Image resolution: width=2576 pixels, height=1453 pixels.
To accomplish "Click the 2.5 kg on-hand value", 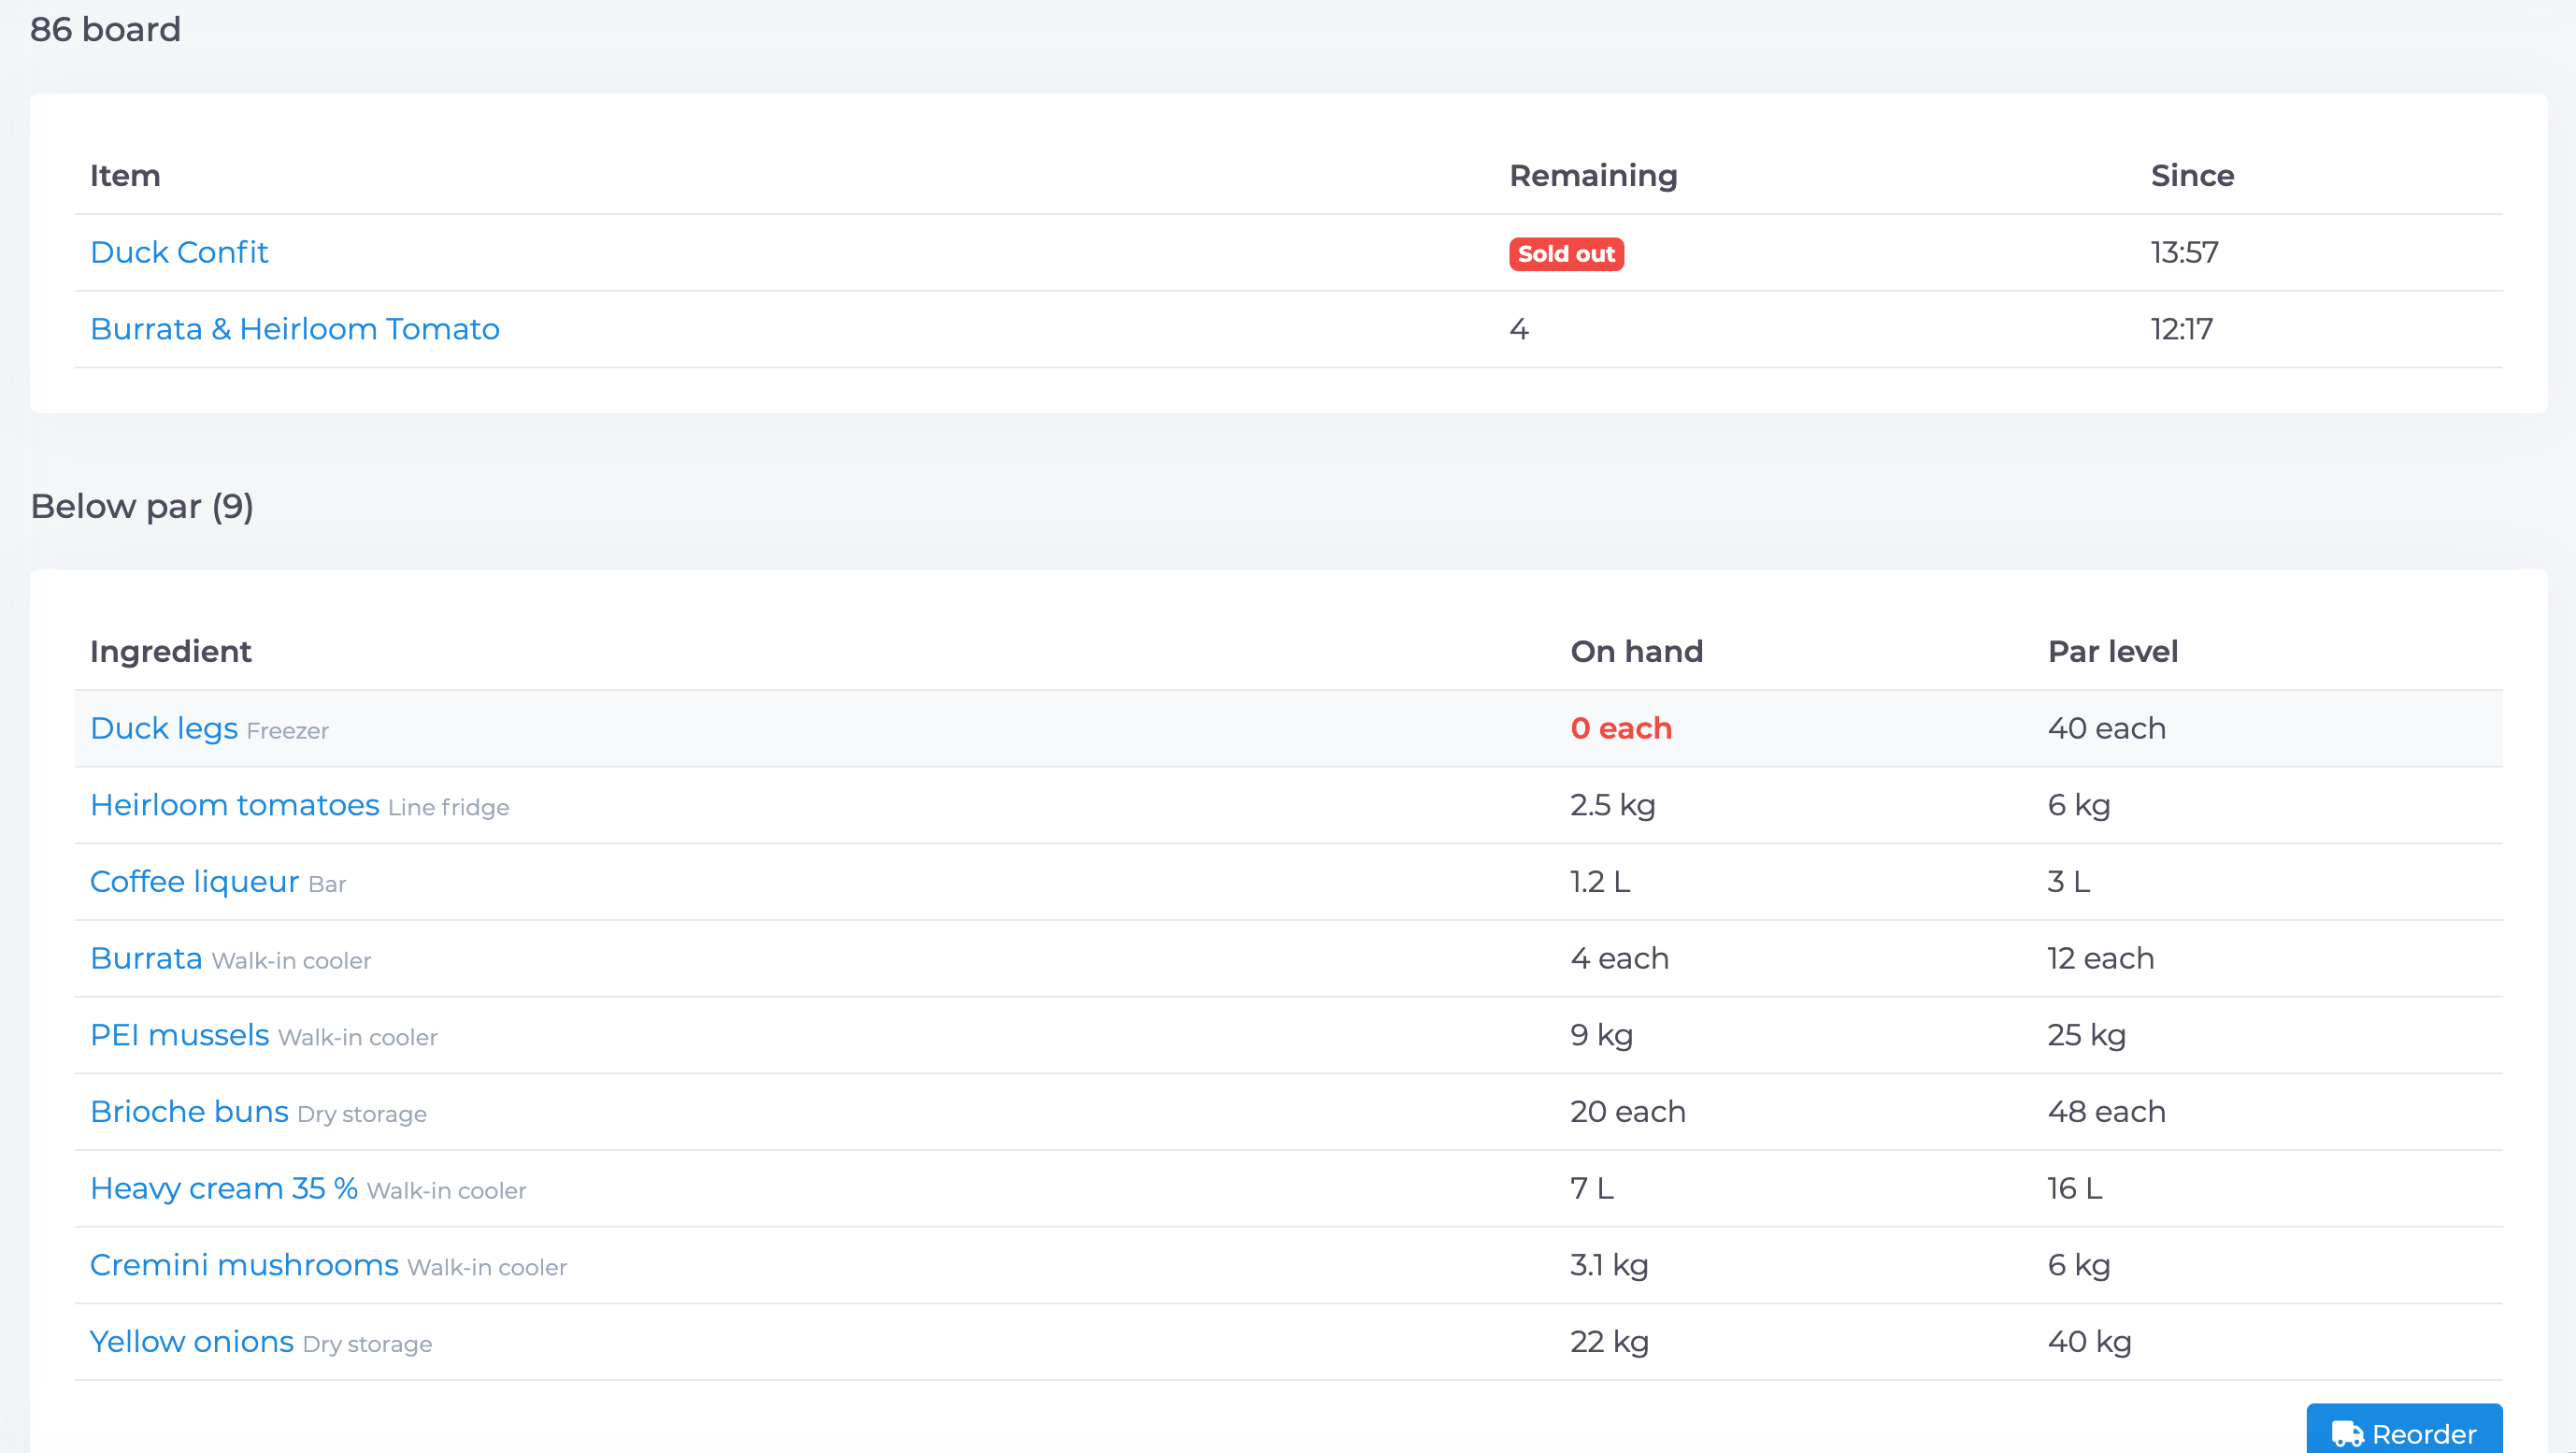I will pyautogui.click(x=1612, y=805).
